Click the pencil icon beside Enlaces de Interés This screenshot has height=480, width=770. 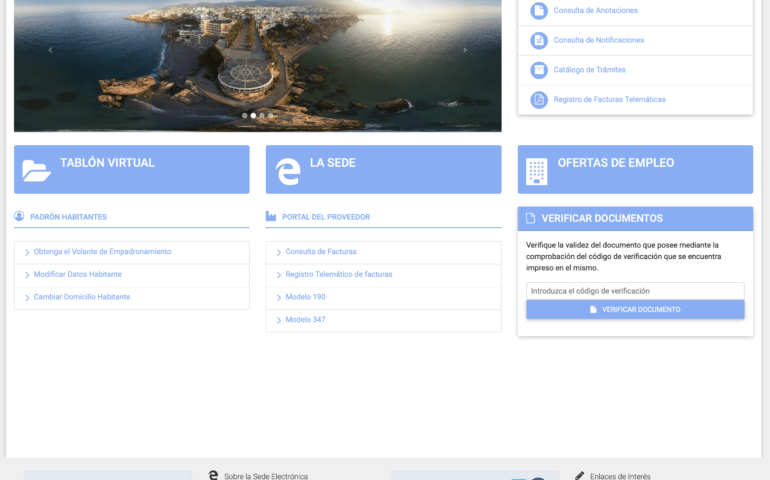(x=579, y=476)
